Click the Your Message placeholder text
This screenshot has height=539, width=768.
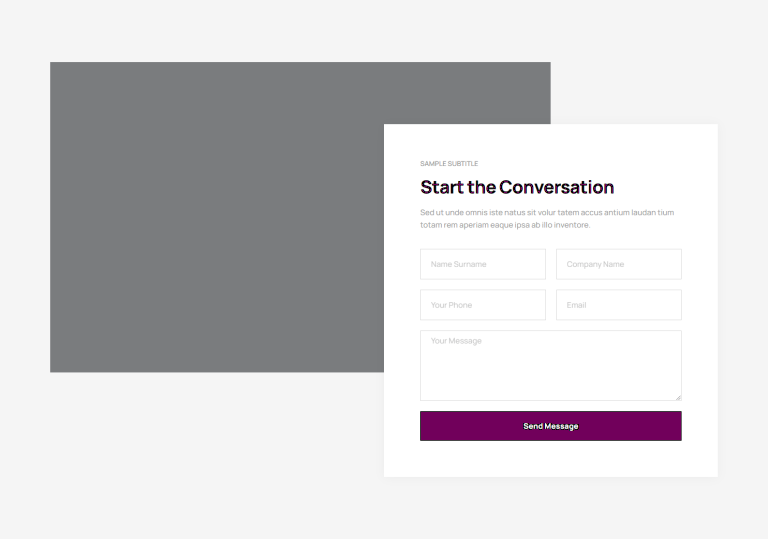[456, 341]
